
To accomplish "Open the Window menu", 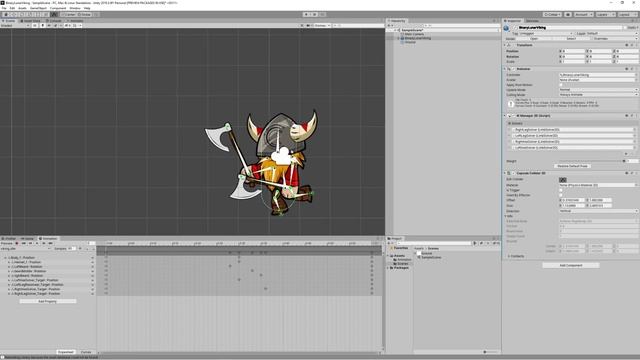I will tap(75, 8).
